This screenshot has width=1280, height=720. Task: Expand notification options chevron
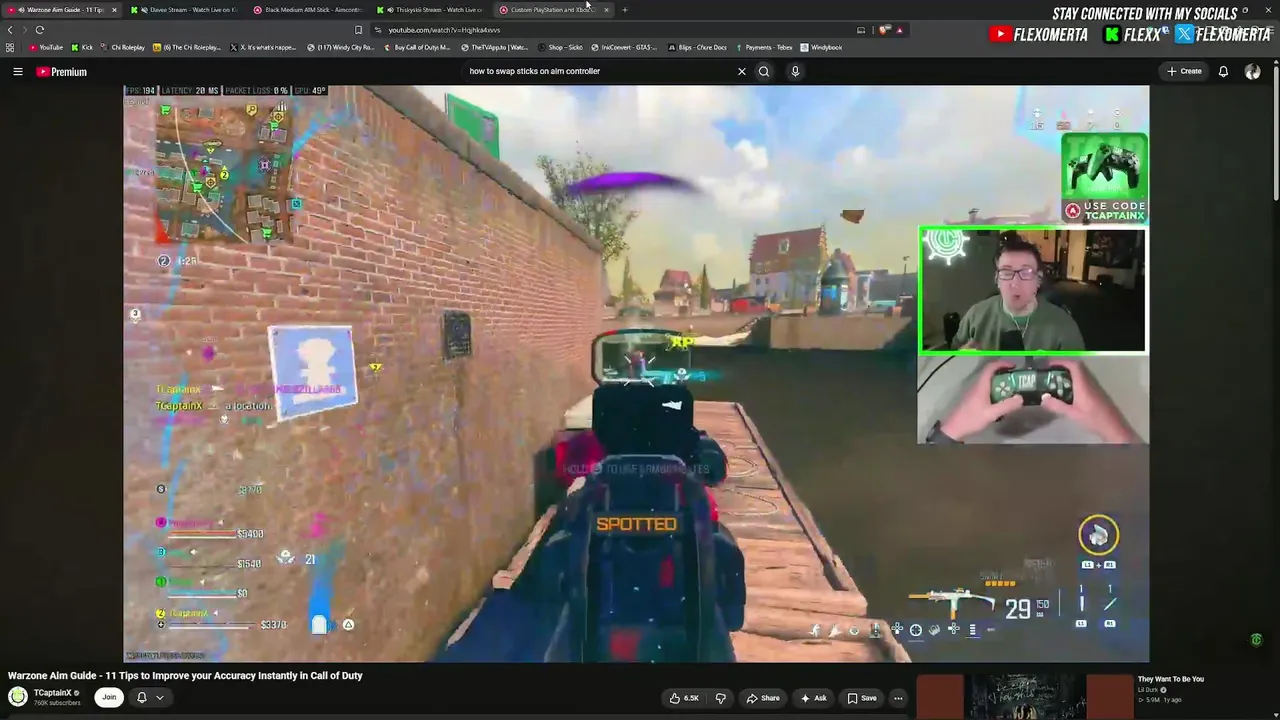159,697
